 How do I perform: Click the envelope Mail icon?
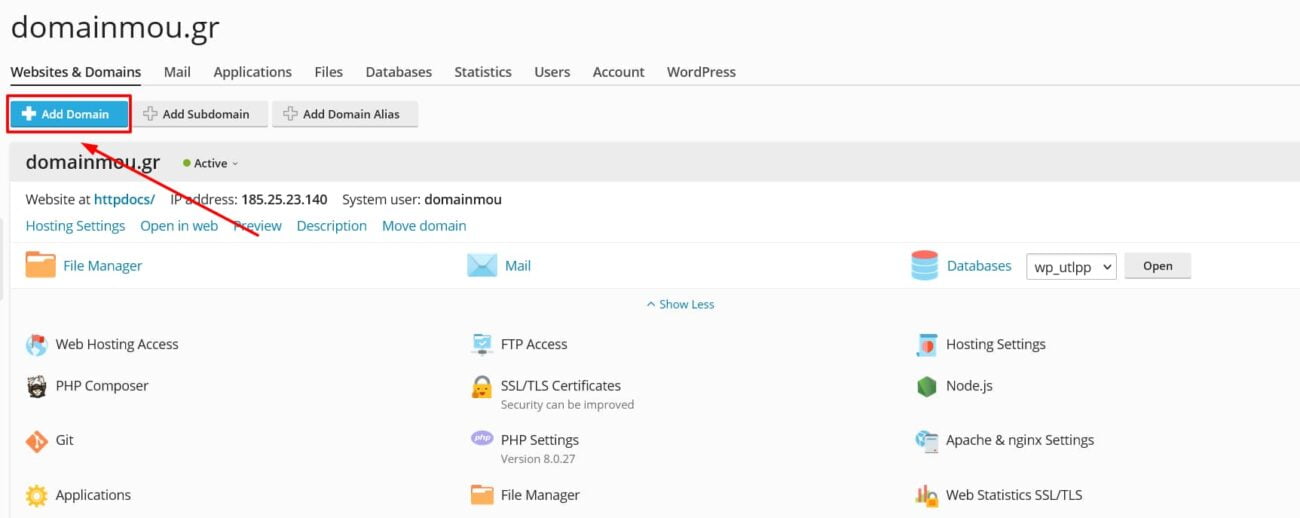(482, 266)
